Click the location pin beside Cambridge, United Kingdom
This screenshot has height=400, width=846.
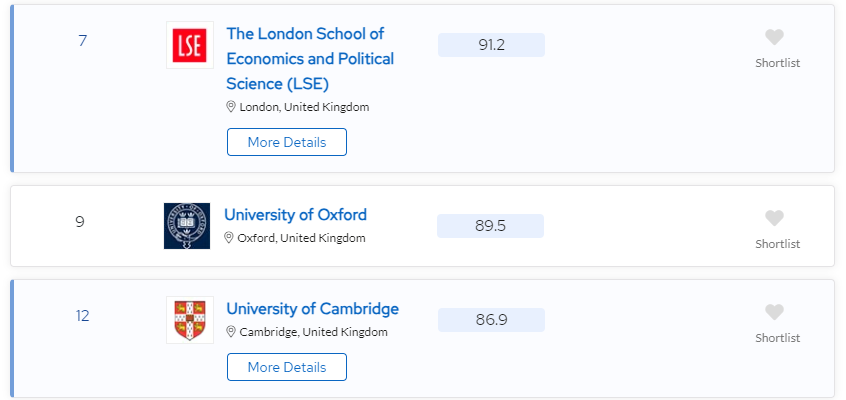[230, 331]
